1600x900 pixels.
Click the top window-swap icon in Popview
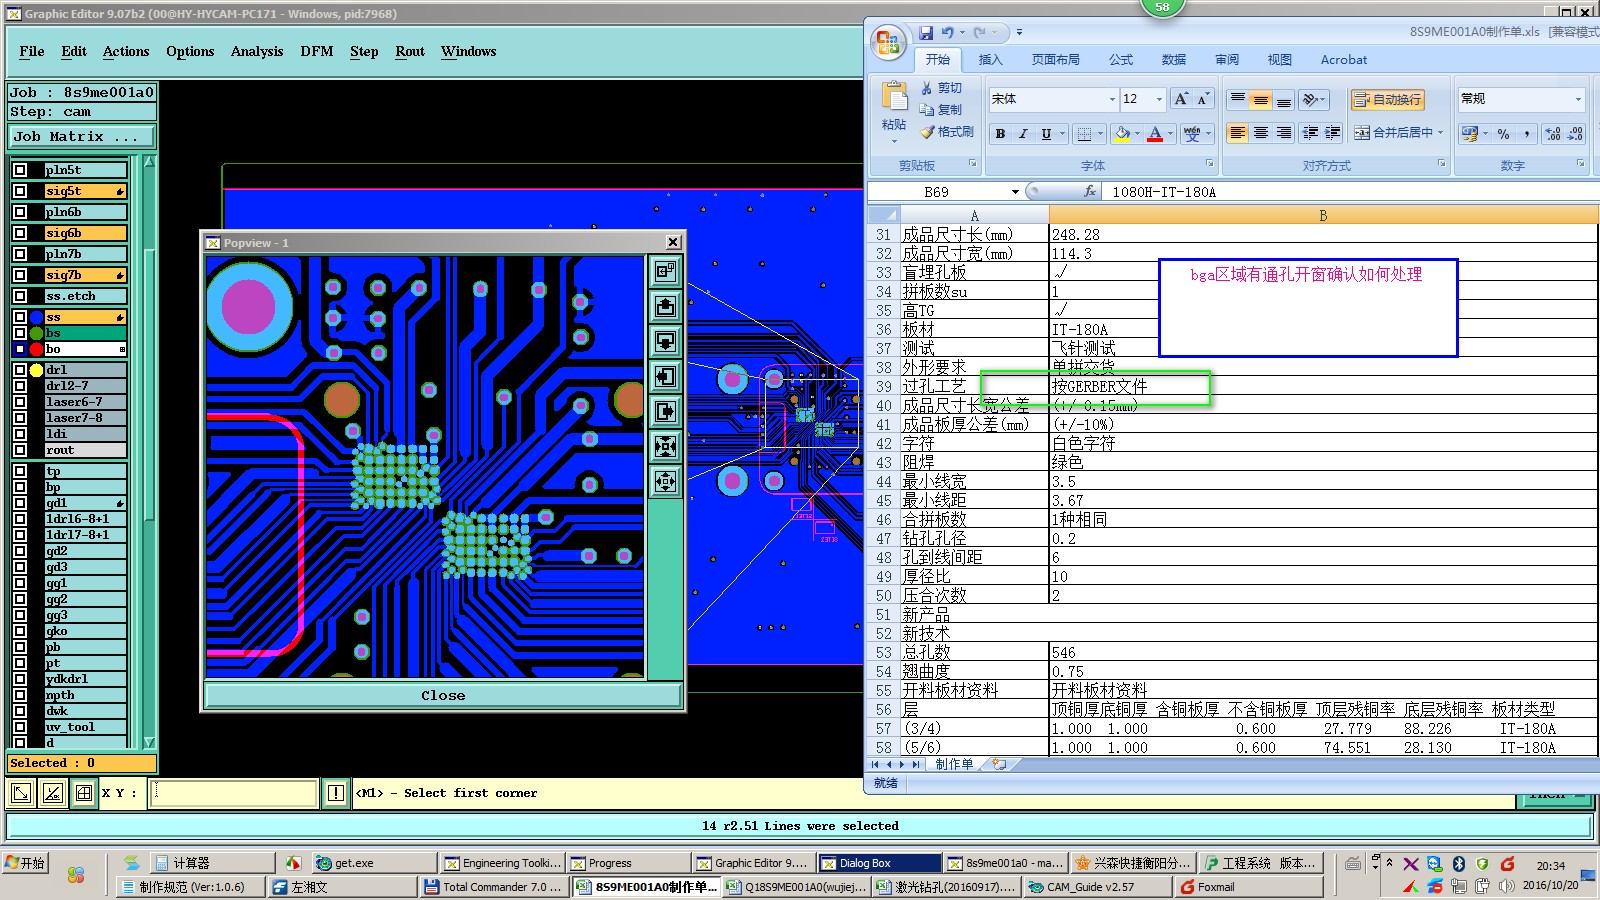pyautogui.click(x=665, y=271)
